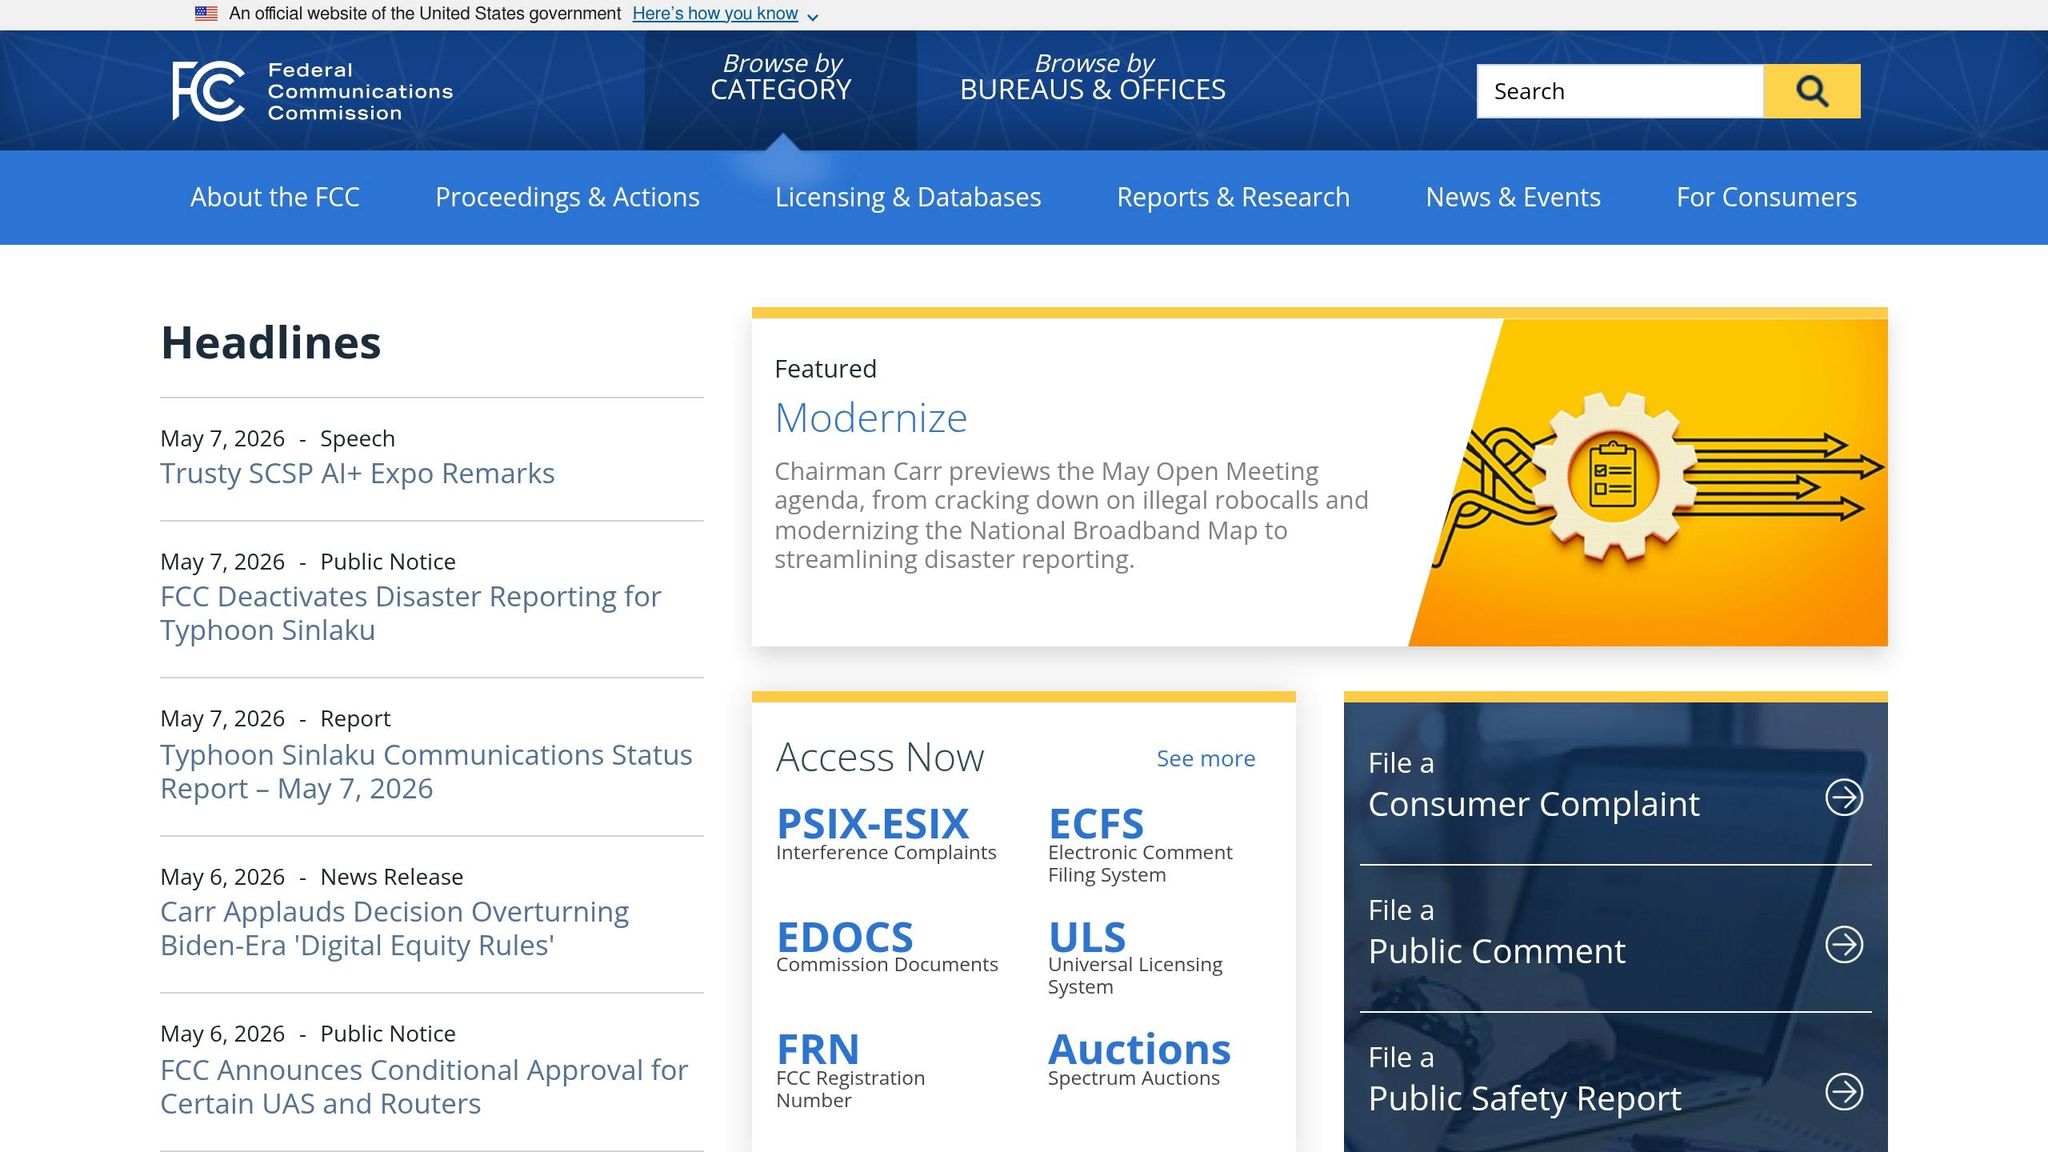Click "May 7, 2026 - Report" text
The image size is (2048, 1152).
(x=275, y=719)
